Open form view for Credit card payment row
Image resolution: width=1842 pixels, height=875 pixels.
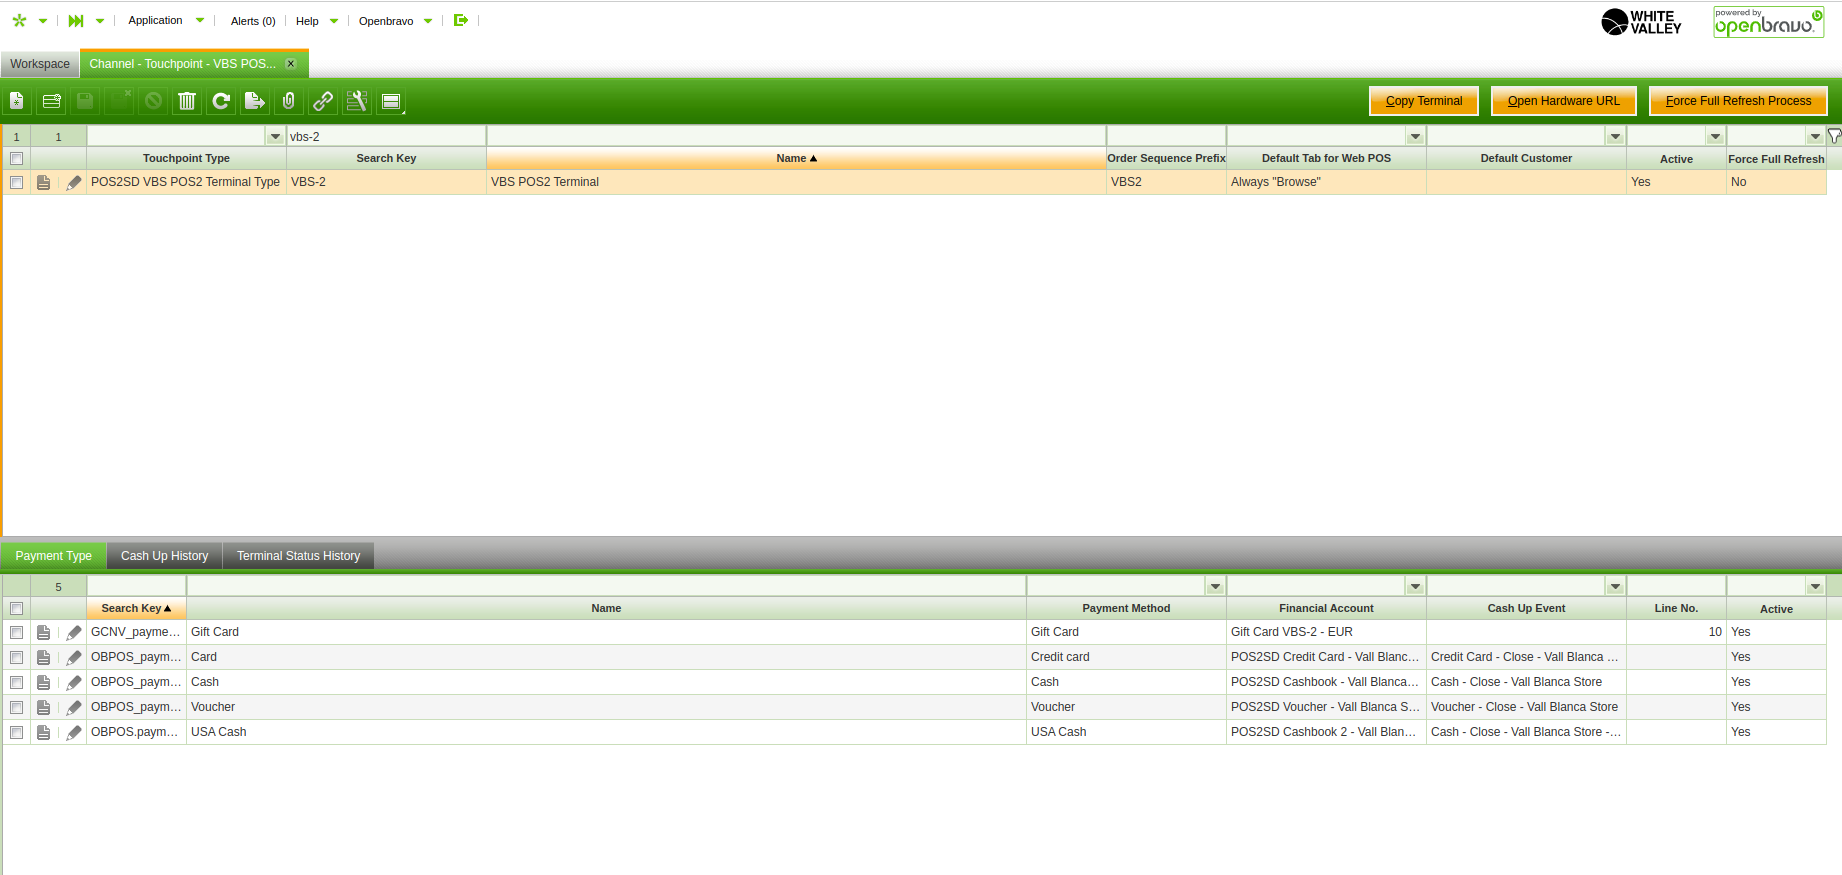(x=43, y=657)
